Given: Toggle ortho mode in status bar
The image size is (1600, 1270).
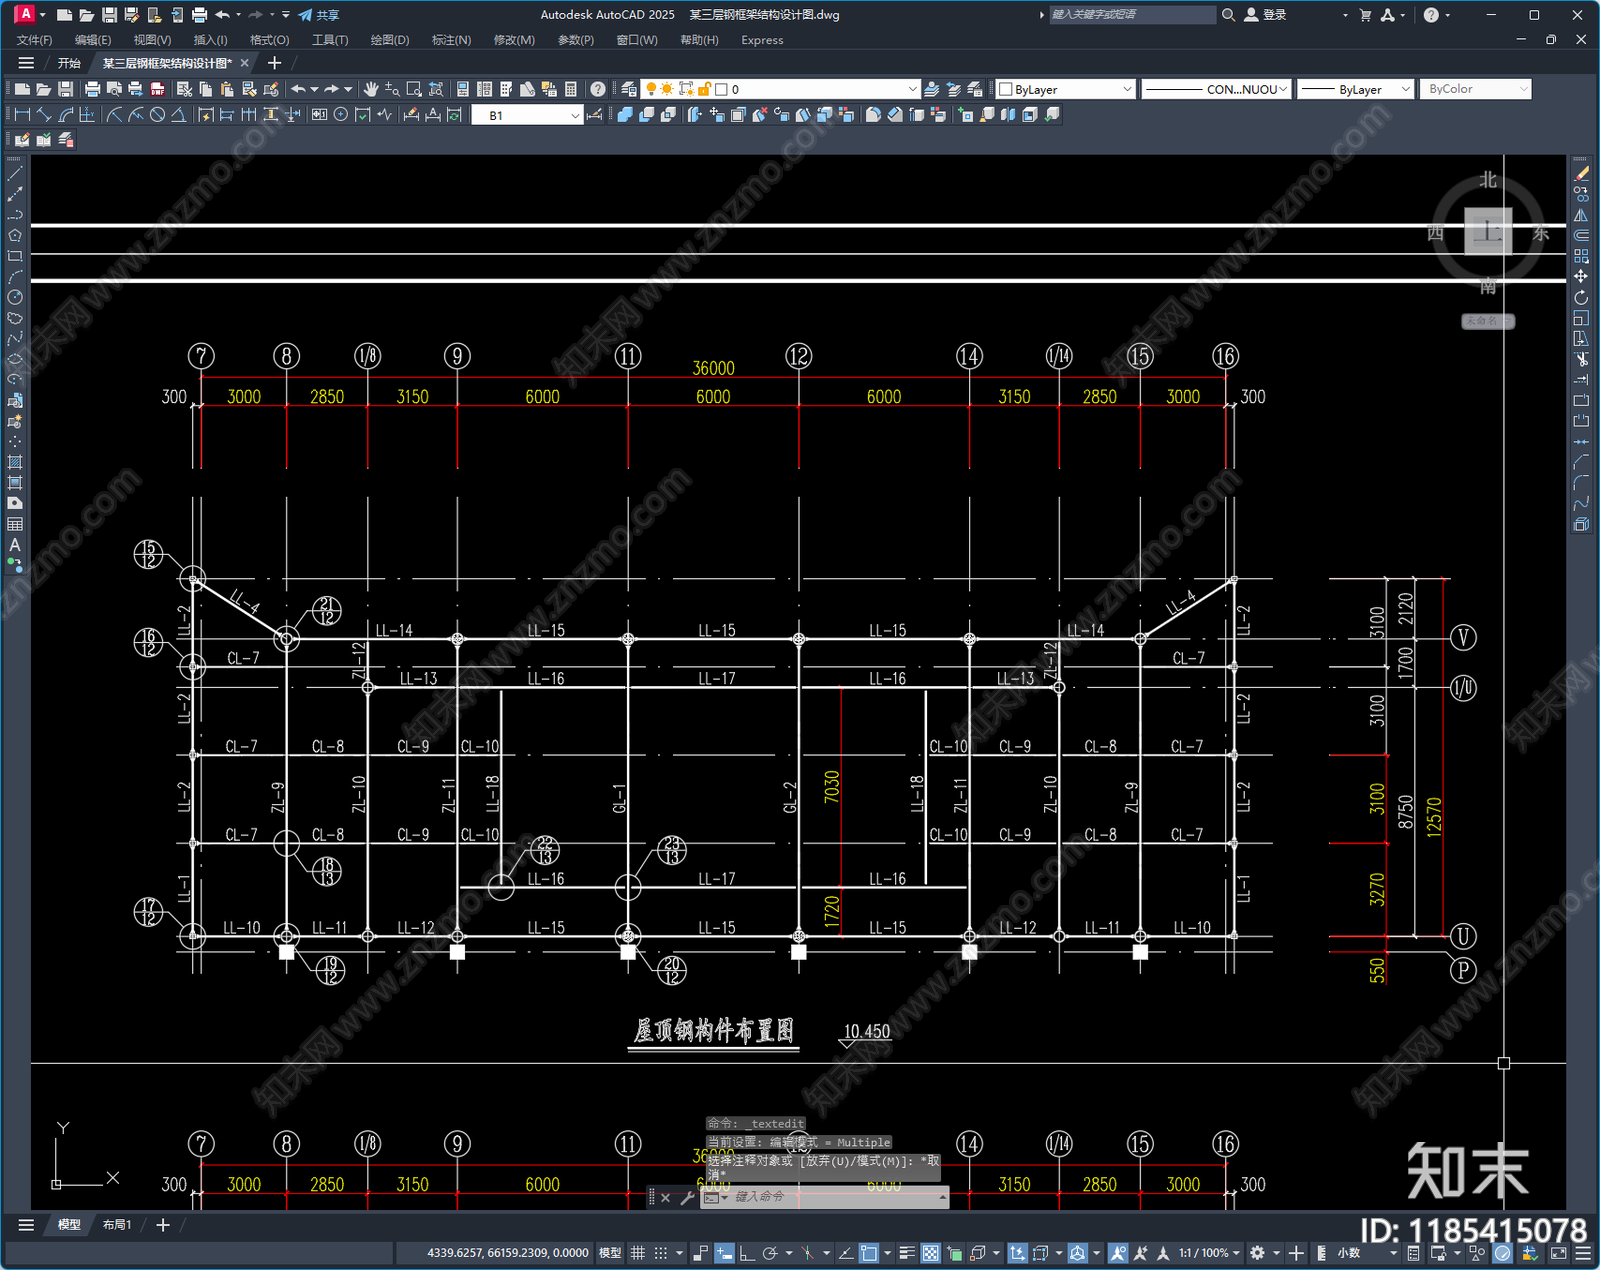Looking at the screenshot, I should pyautogui.click(x=746, y=1253).
